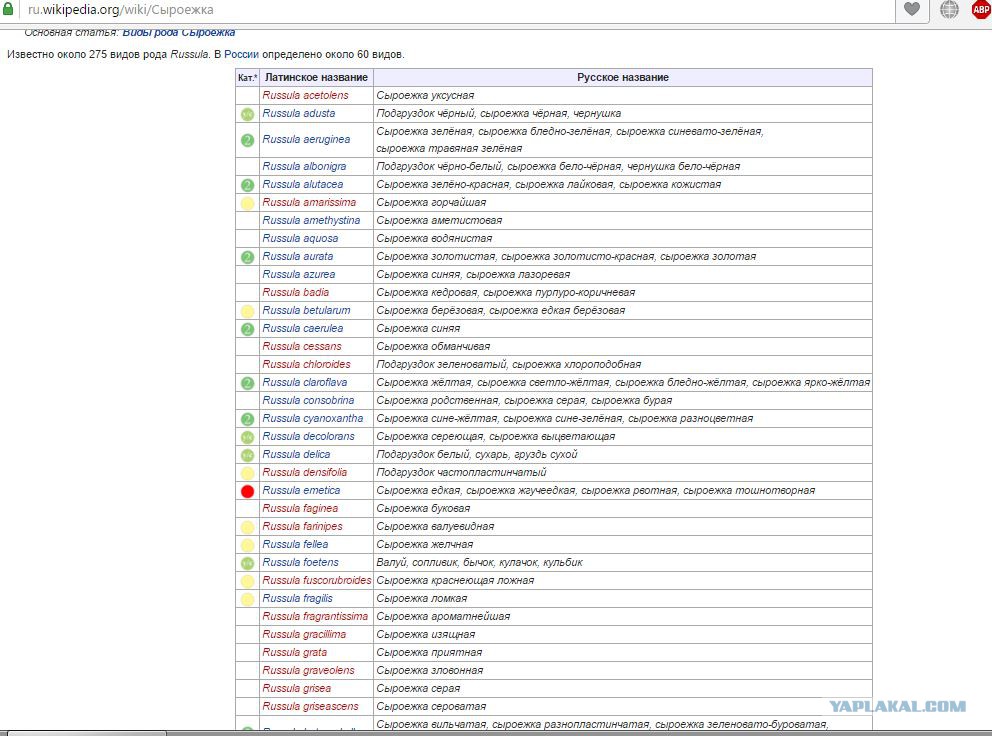Select the text 'Валуй, сопливик, бычок, кулачок, кульбик'
The width and height of the screenshot is (992, 736).
[480, 563]
